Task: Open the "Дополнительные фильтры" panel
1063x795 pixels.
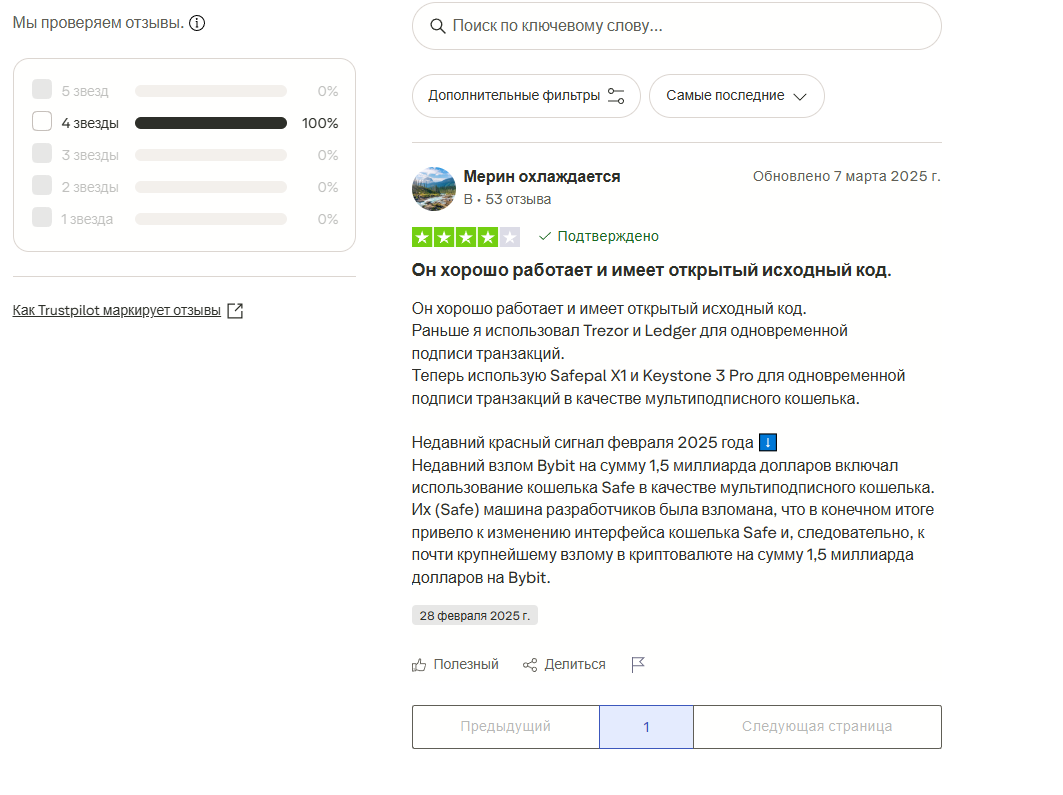Action: click(x=526, y=96)
